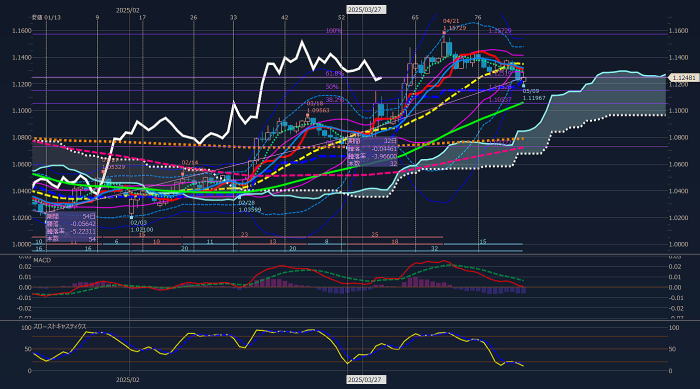Image resolution: width=700 pixels, height=389 pixels.
Task: Select the bar-count marker 76 on top axis
Action: pyautogui.click(x=478, y=17)
